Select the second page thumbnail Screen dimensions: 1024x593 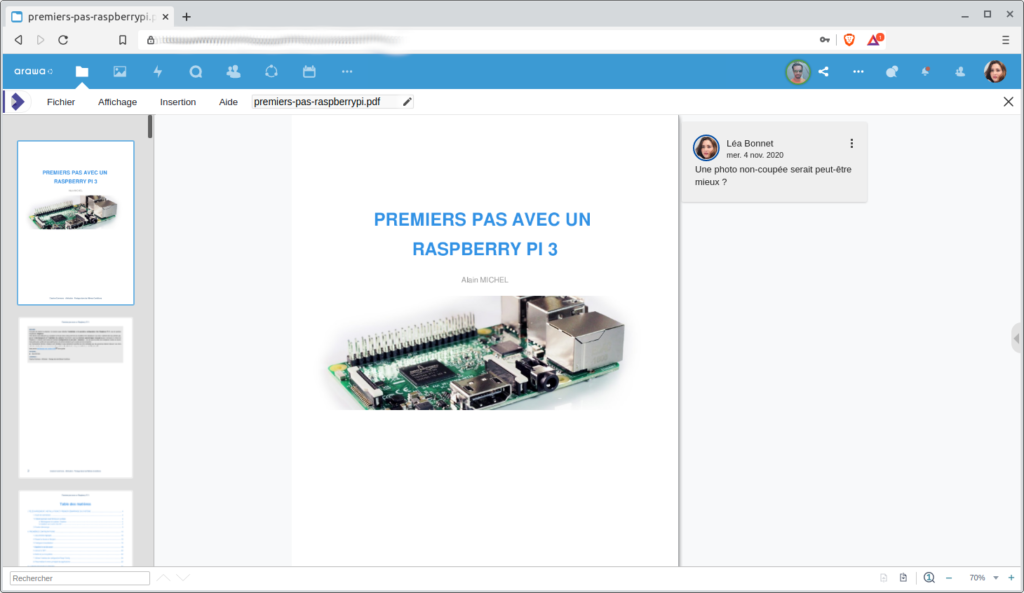point(76,398)
